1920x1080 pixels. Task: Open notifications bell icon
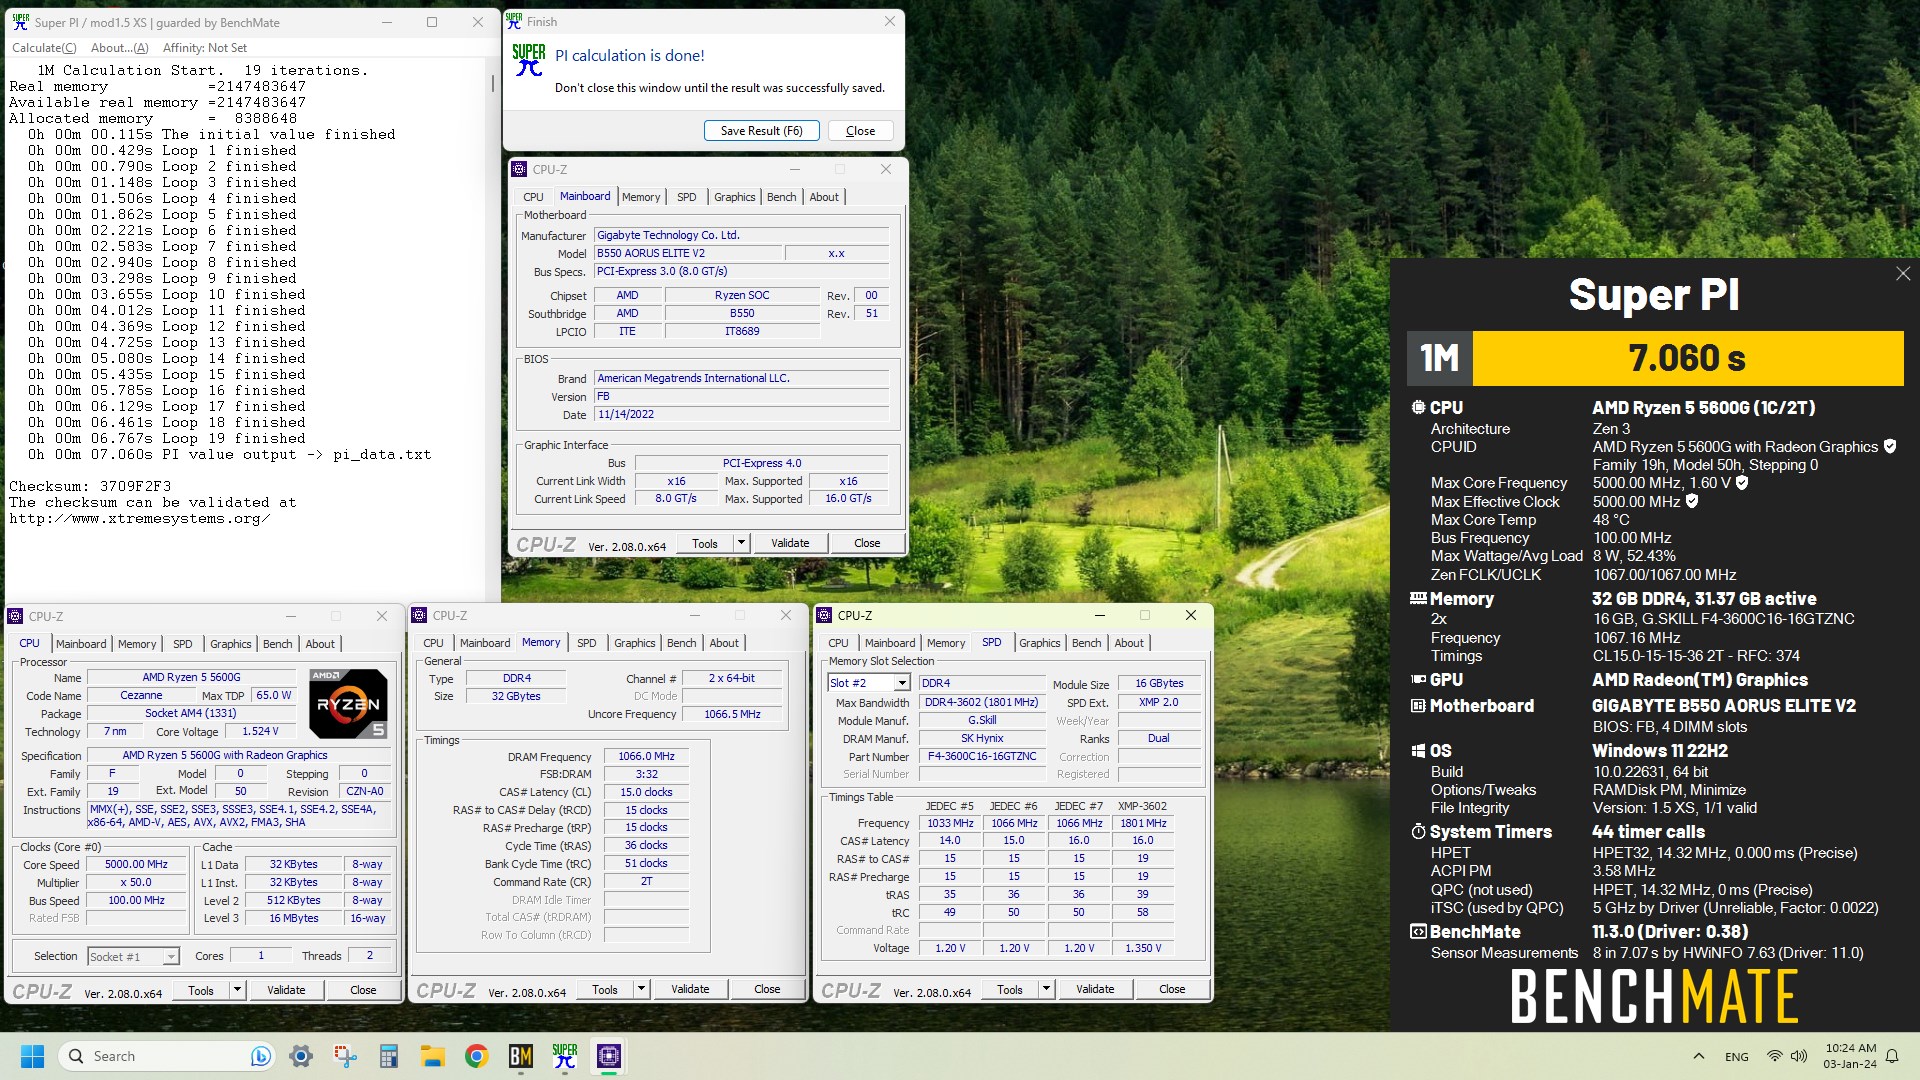pos(1892,1056)
